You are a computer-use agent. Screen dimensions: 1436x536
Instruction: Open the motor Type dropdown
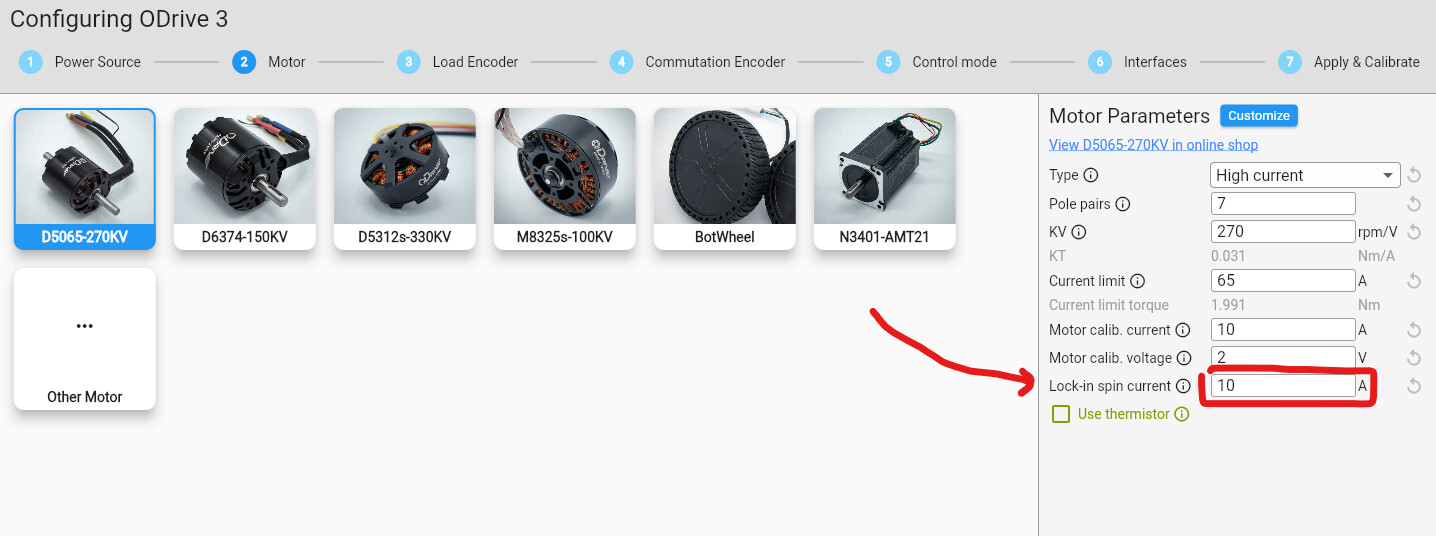click(1305, 175)
